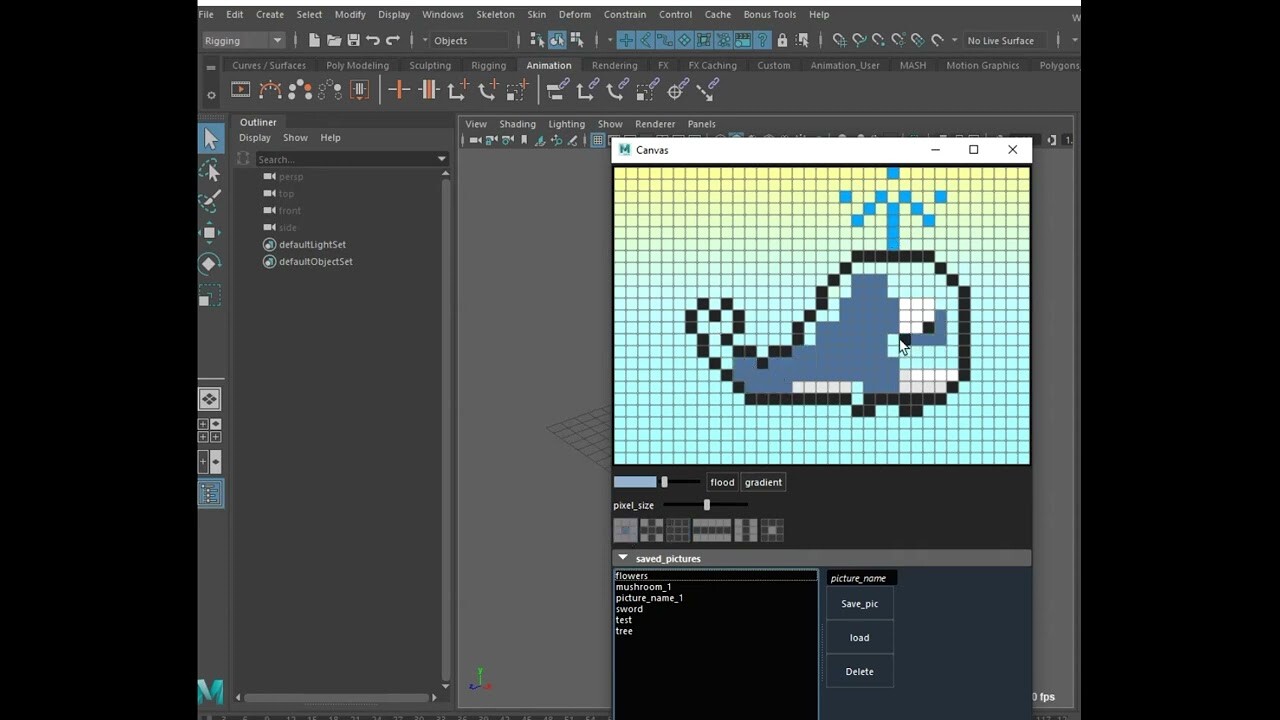Open the Skeleton menu
1280x720 pixels.
pyautogui.click(x=495, y=14)
